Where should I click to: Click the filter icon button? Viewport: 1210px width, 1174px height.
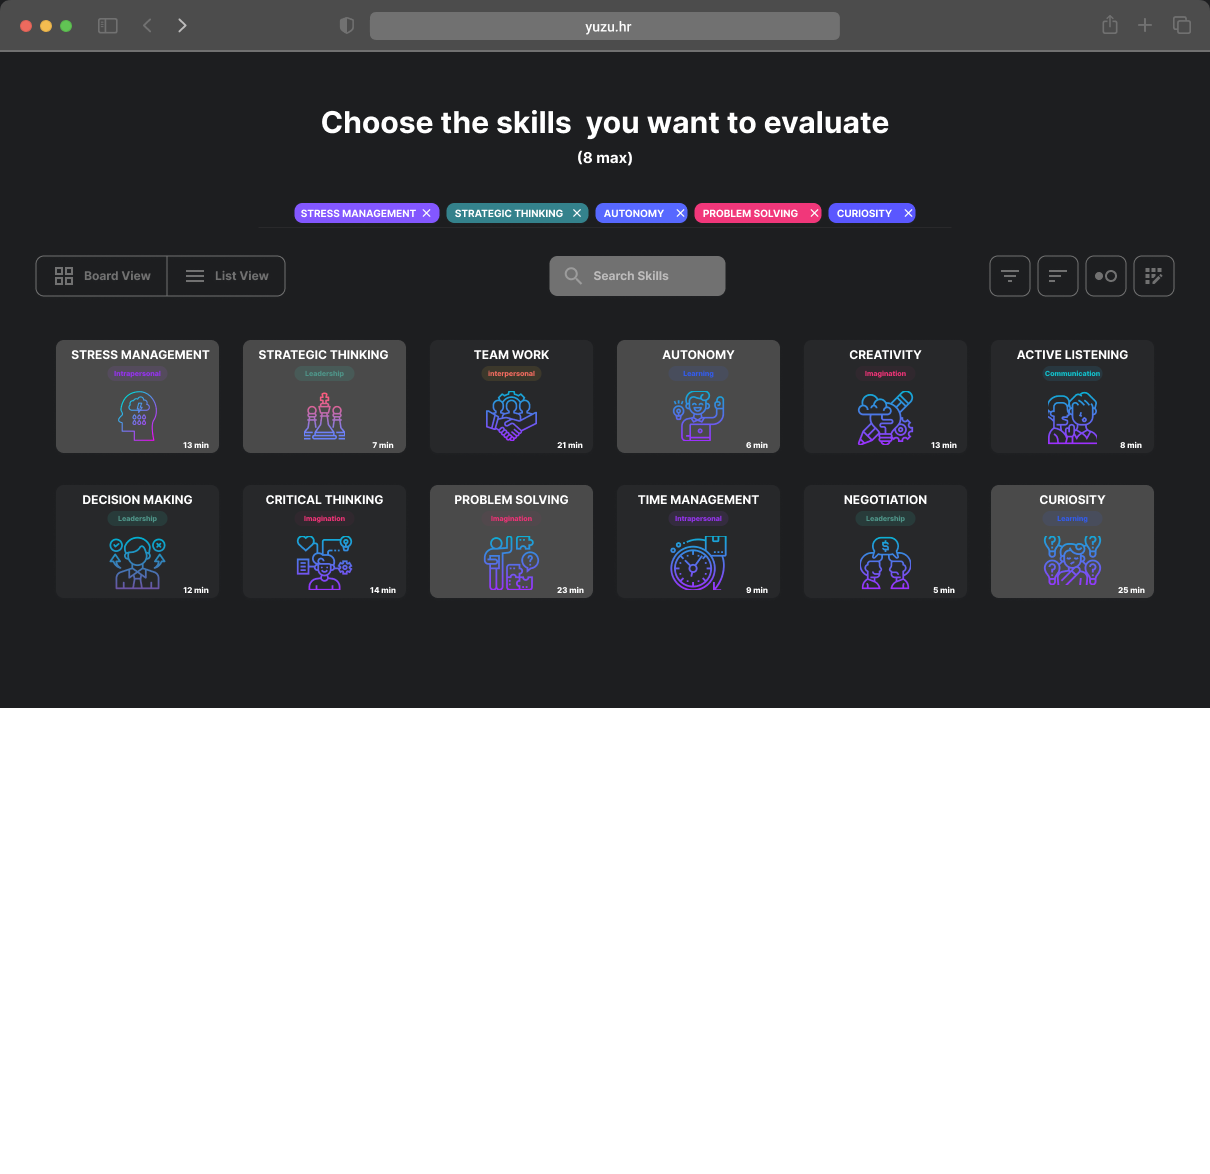(x=1010, y=276)
